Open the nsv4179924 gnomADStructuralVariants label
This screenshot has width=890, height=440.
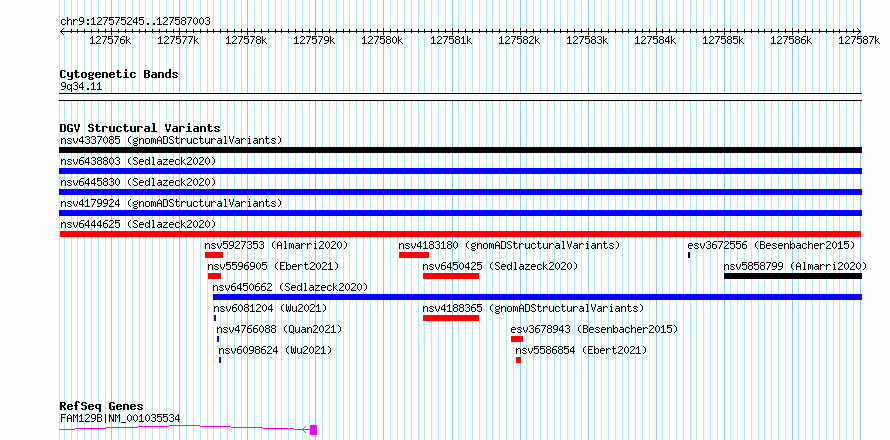pyautogui.click(x=171, y=203)
